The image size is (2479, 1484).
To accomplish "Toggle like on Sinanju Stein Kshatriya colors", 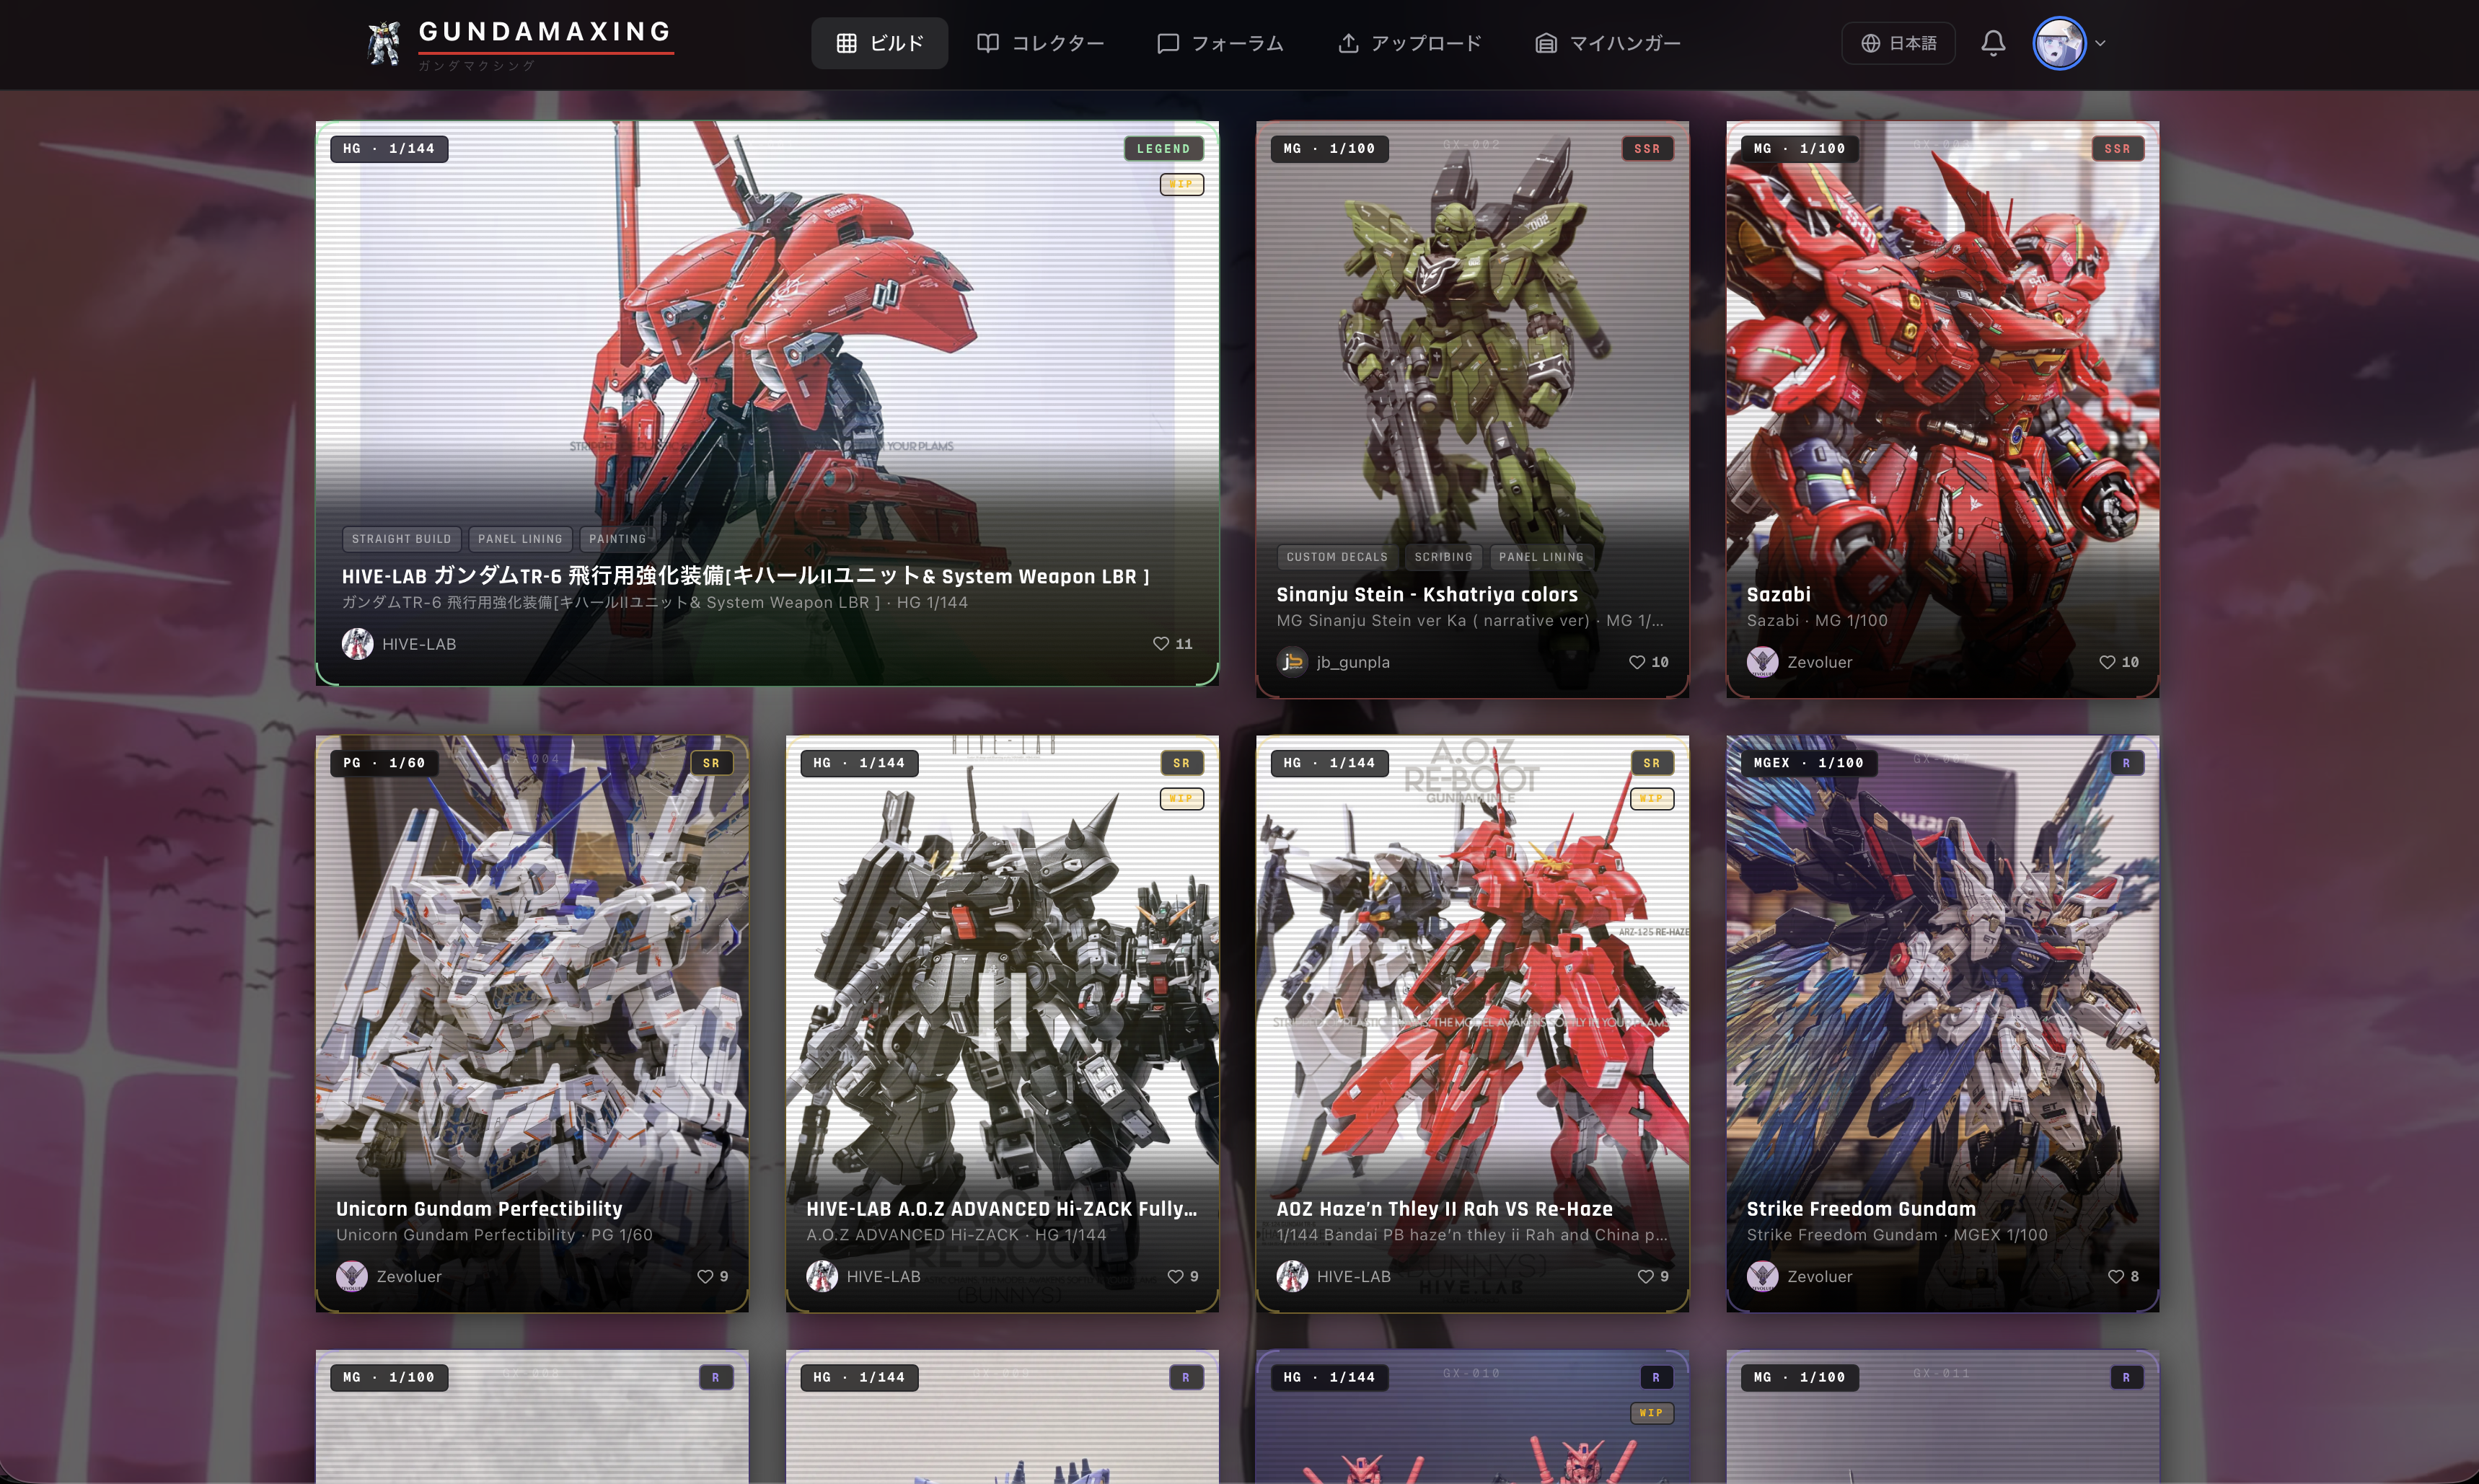I will tap(1636, 662).
